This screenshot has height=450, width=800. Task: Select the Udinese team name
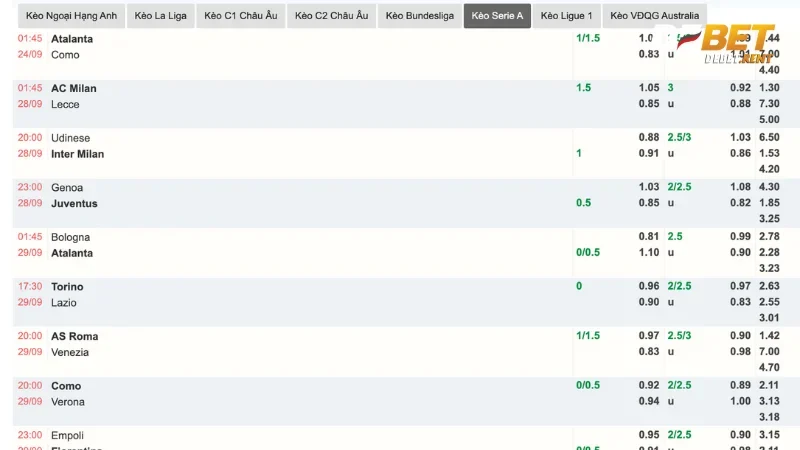70,138
